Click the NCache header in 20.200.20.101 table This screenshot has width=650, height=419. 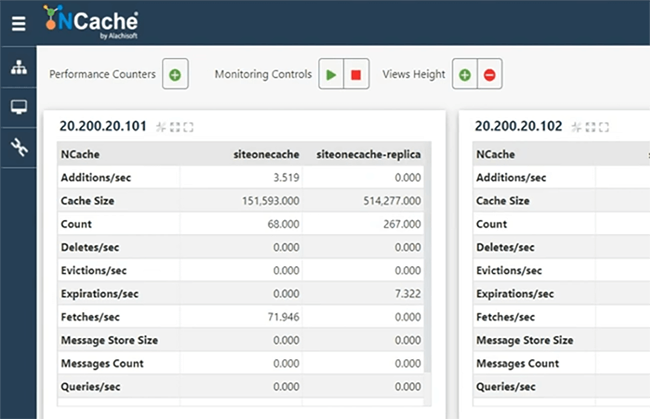point(80,154)
